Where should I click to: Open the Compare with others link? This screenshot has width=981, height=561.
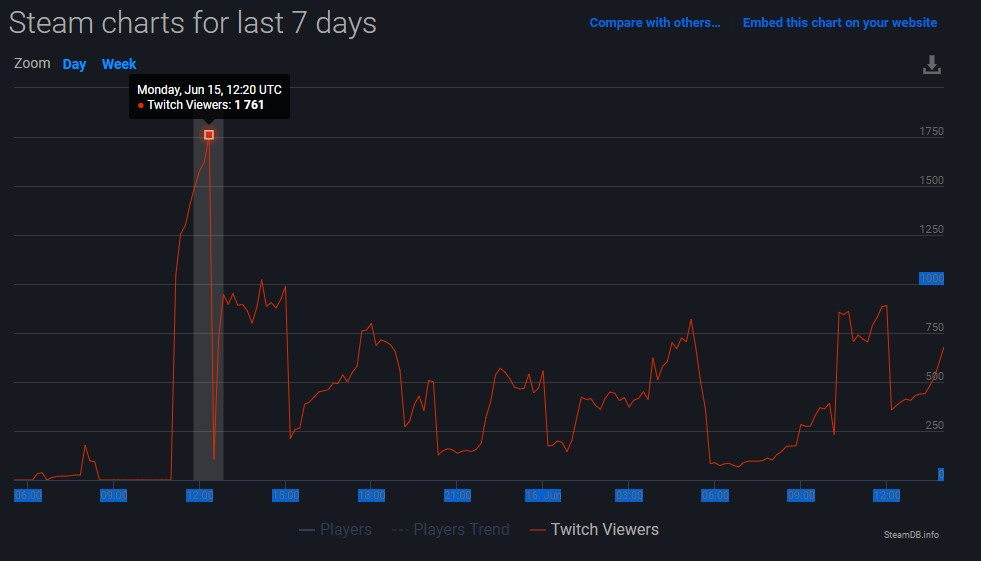click(x=654, y=22)
